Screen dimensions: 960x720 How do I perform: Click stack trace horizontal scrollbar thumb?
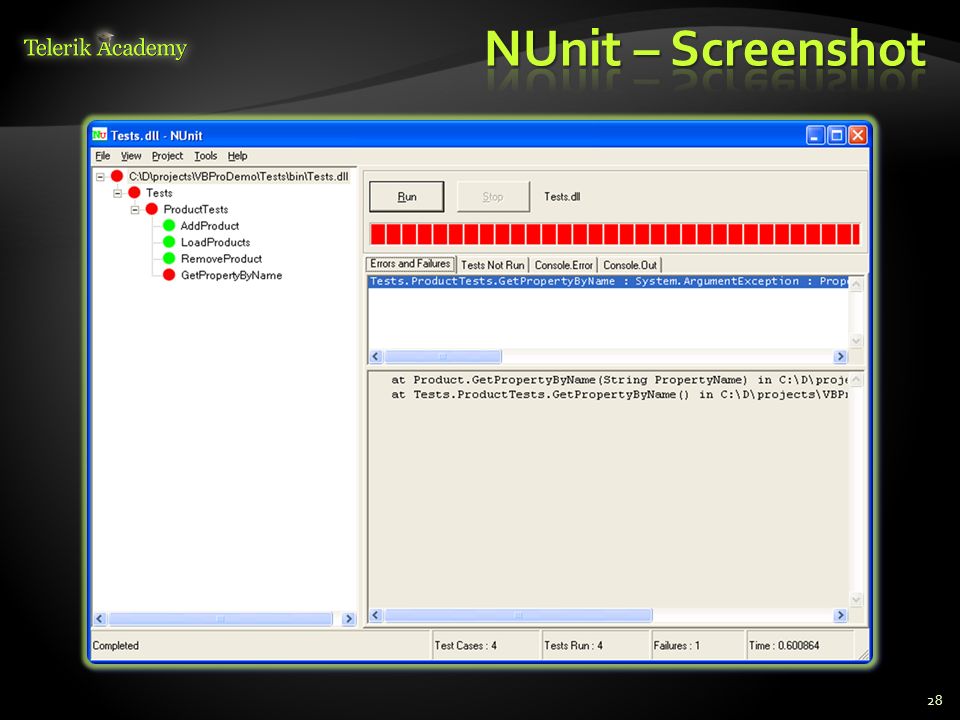click(x=518, y=615)
